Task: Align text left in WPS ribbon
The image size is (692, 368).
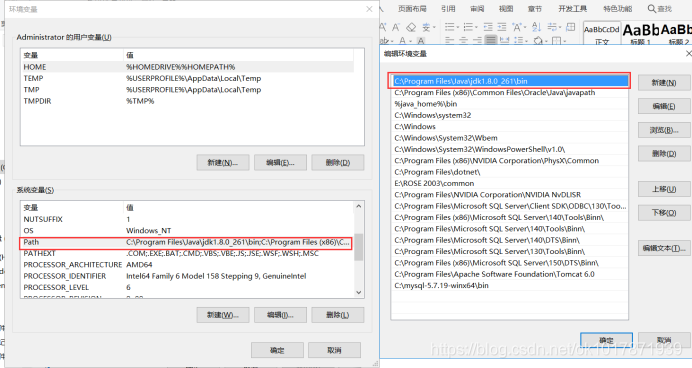Action: point(449,40)
